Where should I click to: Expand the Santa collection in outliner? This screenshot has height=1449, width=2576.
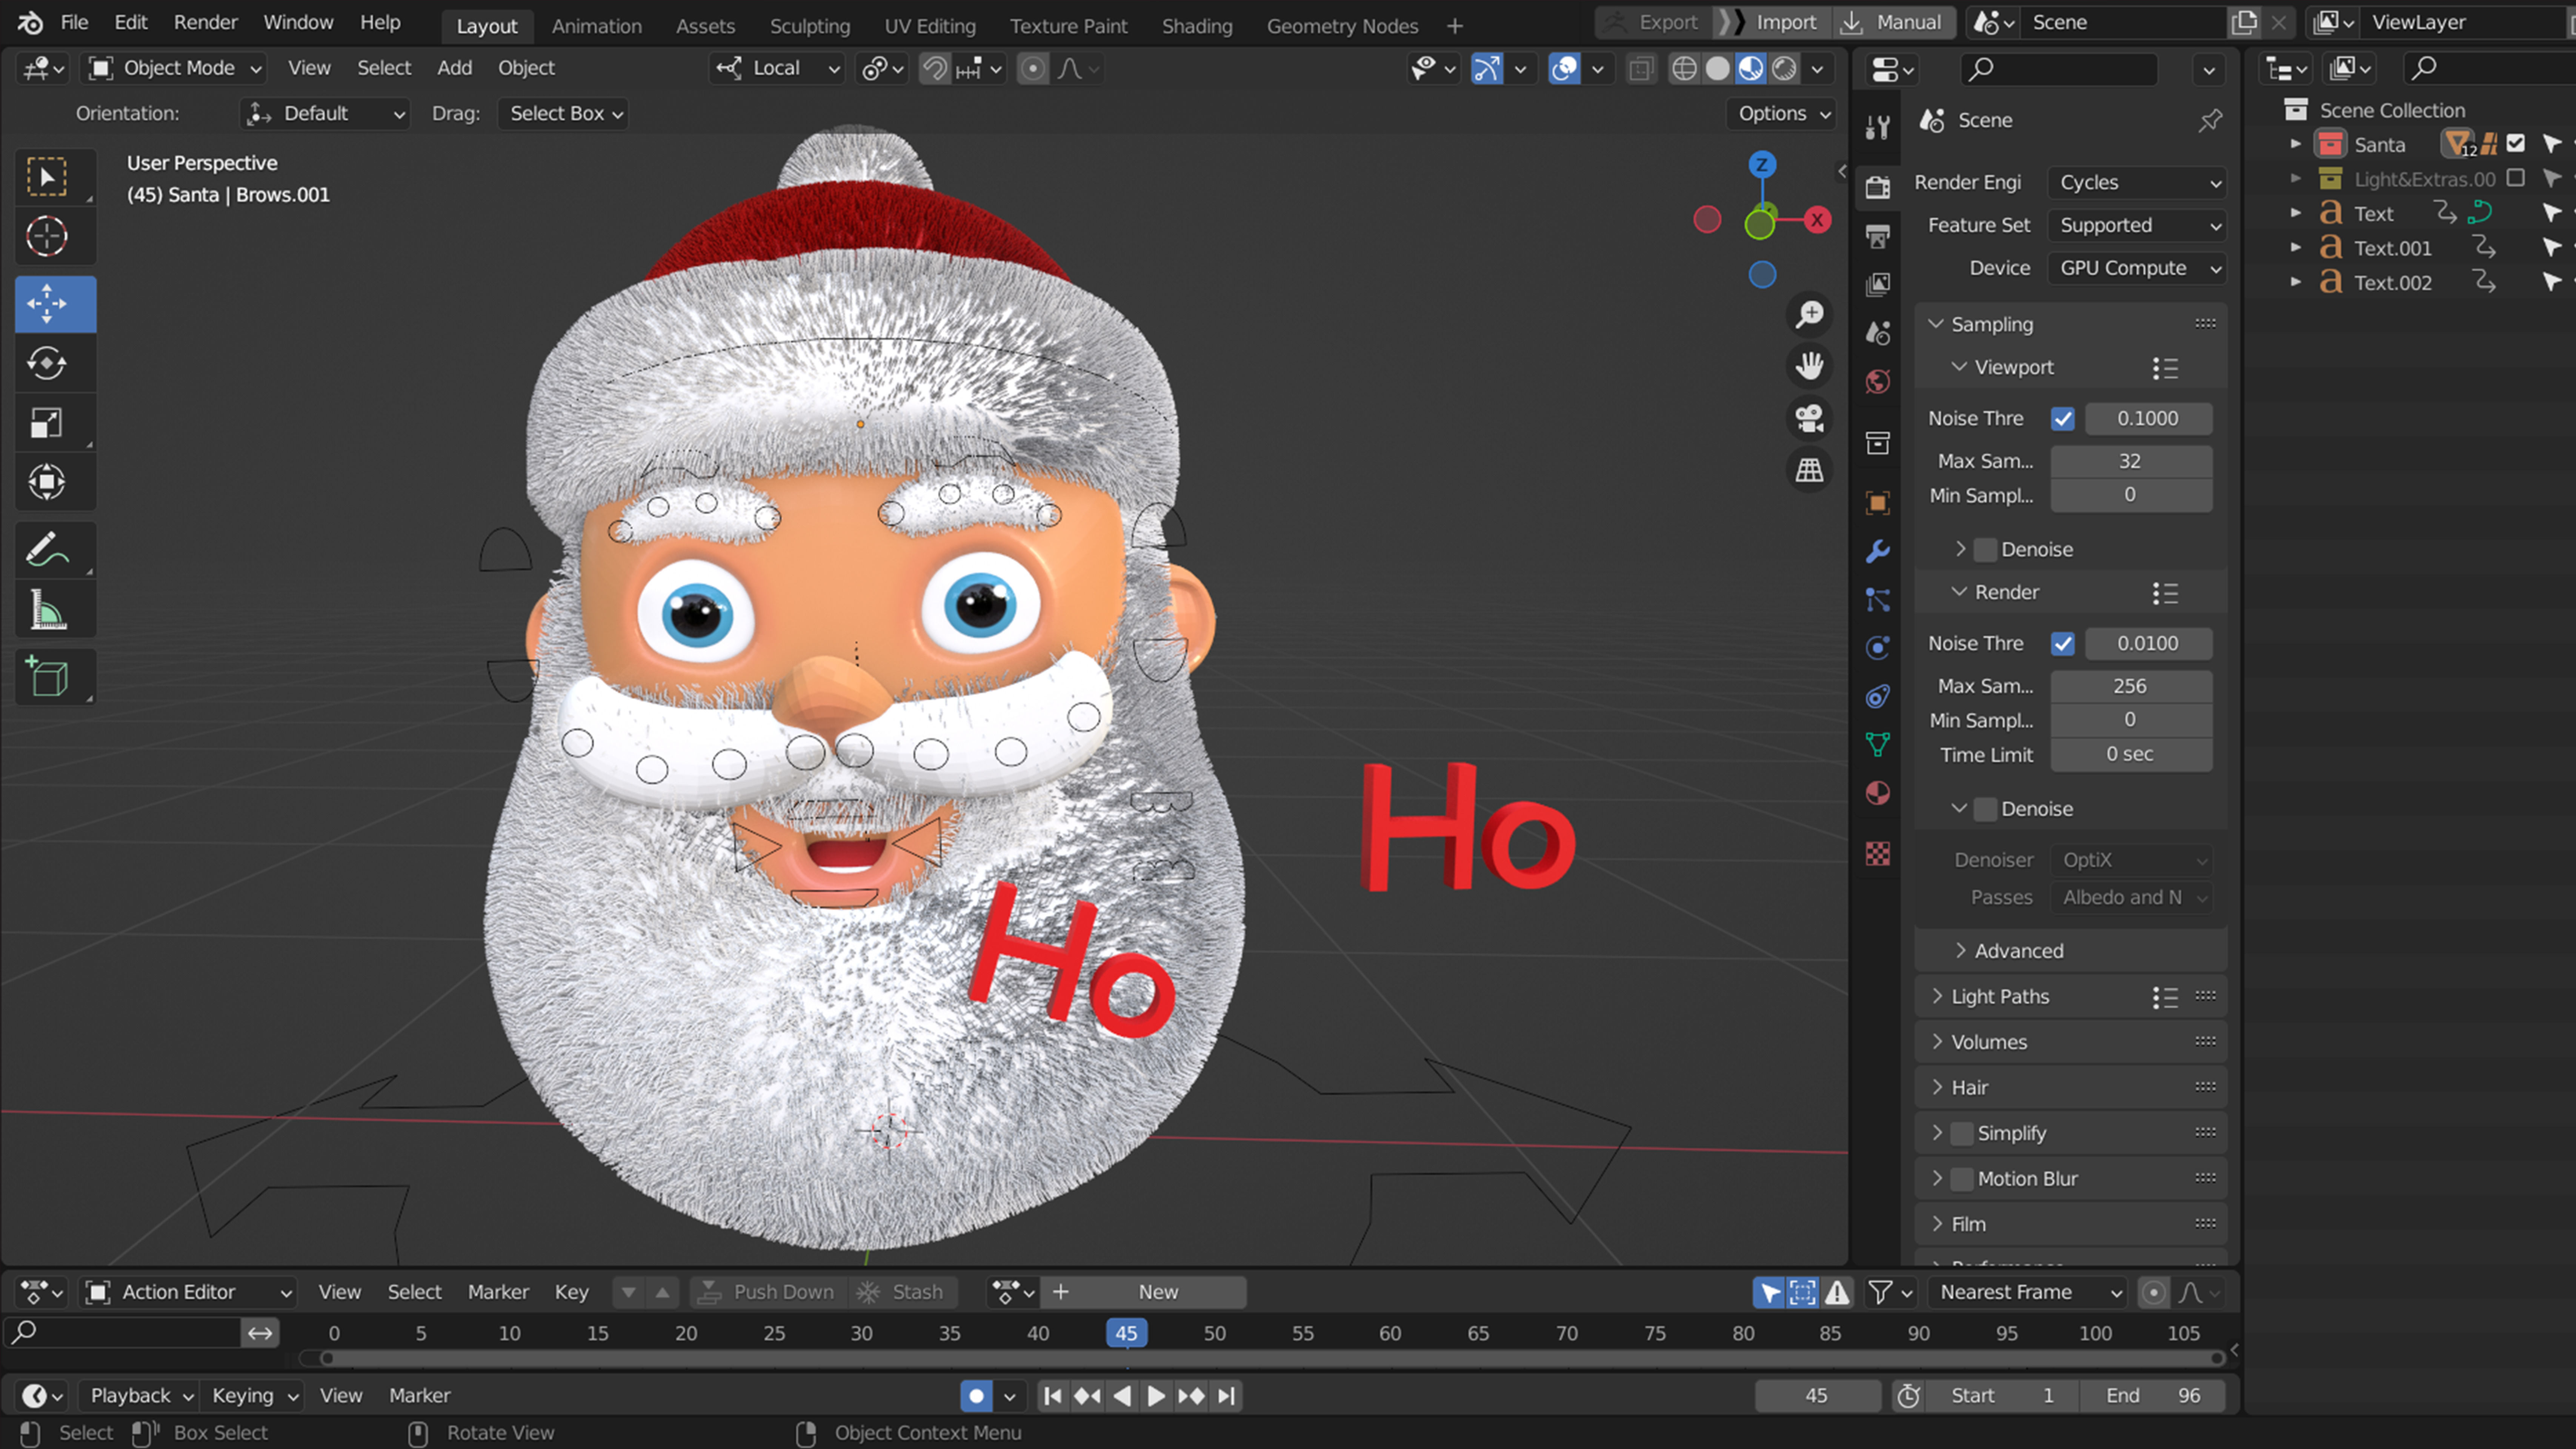coord(2296,144)
